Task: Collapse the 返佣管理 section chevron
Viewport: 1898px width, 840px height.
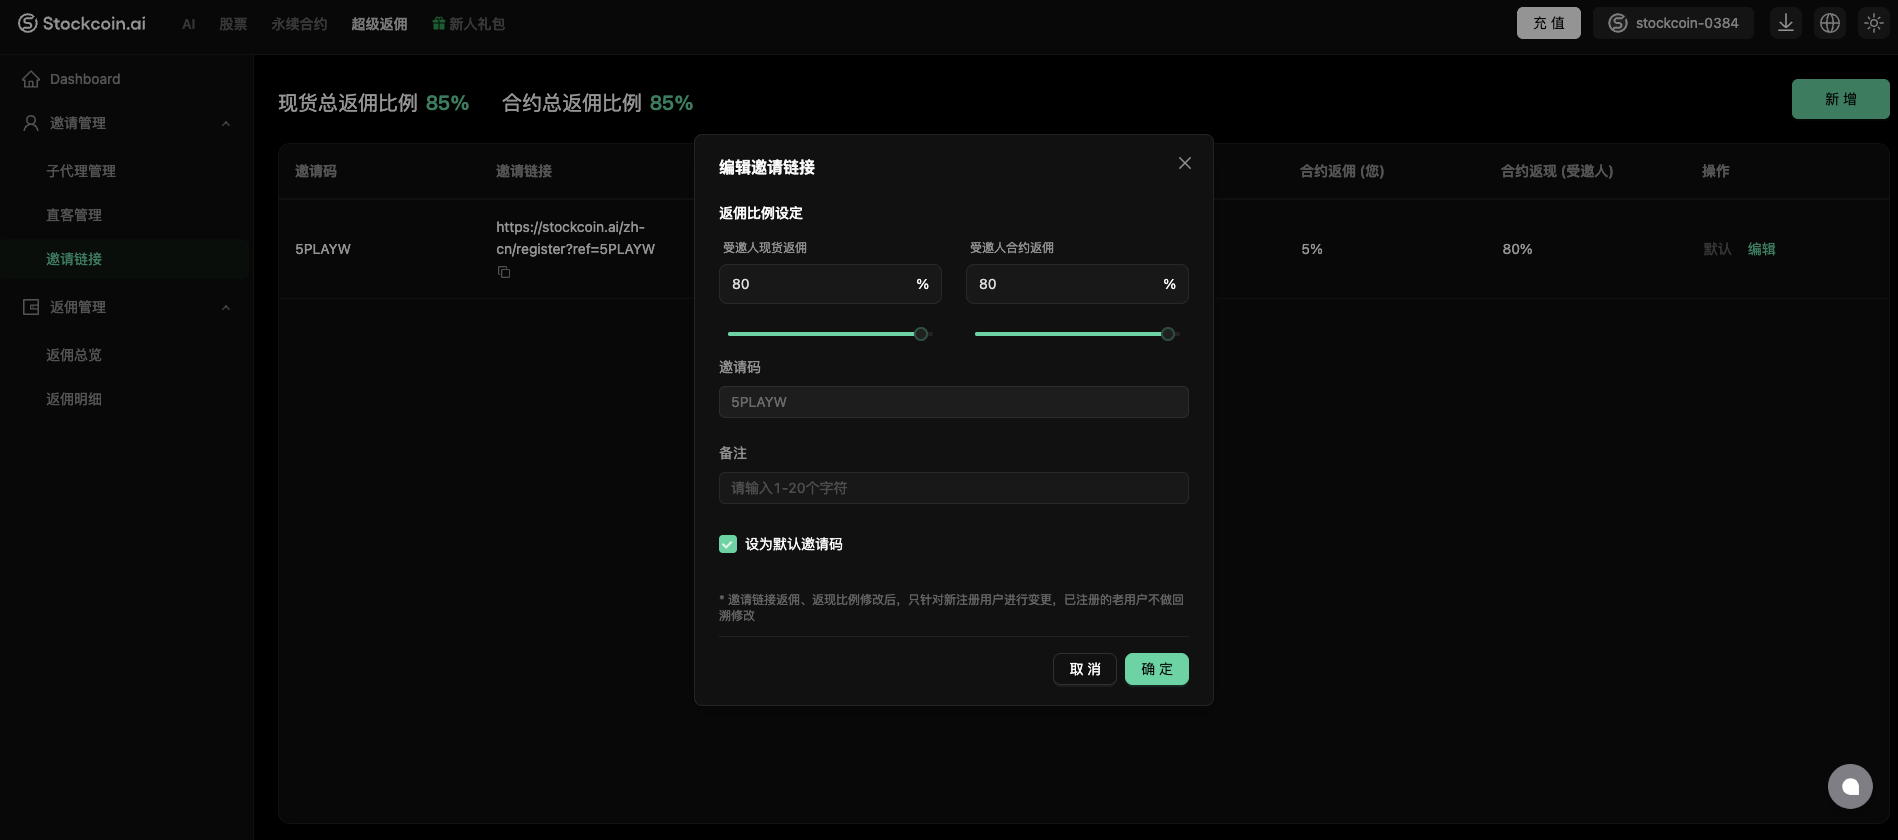Action: click(226, 307)
